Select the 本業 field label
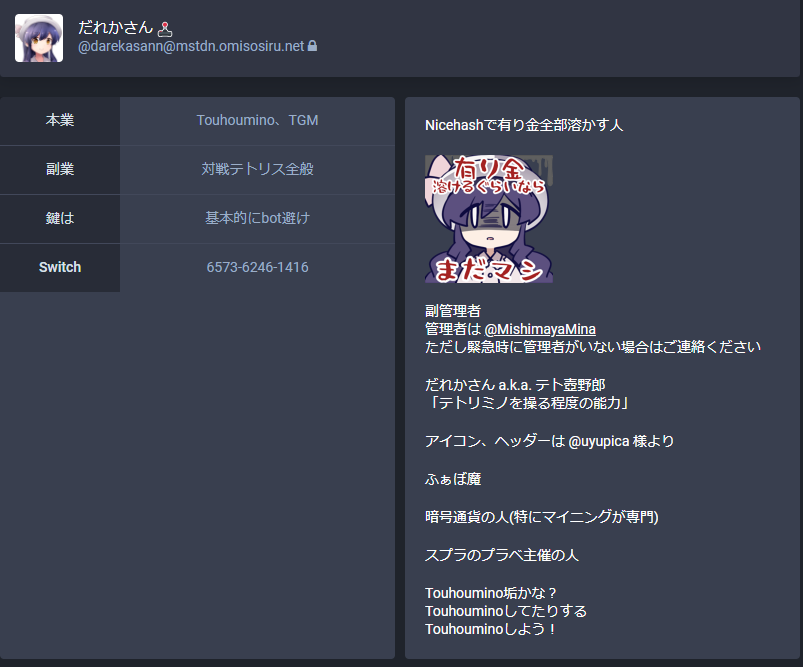Image resolution: width=803 pixels, height=667 pixels. pos(60,120)
